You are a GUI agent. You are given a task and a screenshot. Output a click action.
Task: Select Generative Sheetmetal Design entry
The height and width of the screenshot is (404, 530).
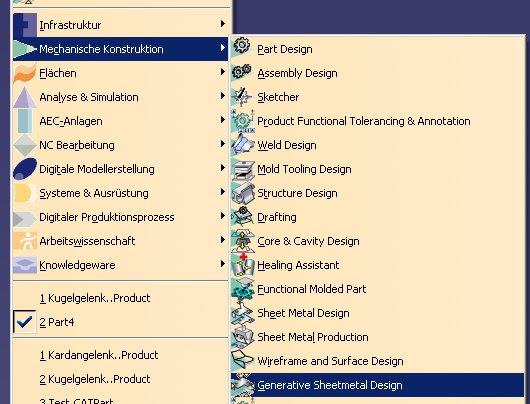point(378,385)
